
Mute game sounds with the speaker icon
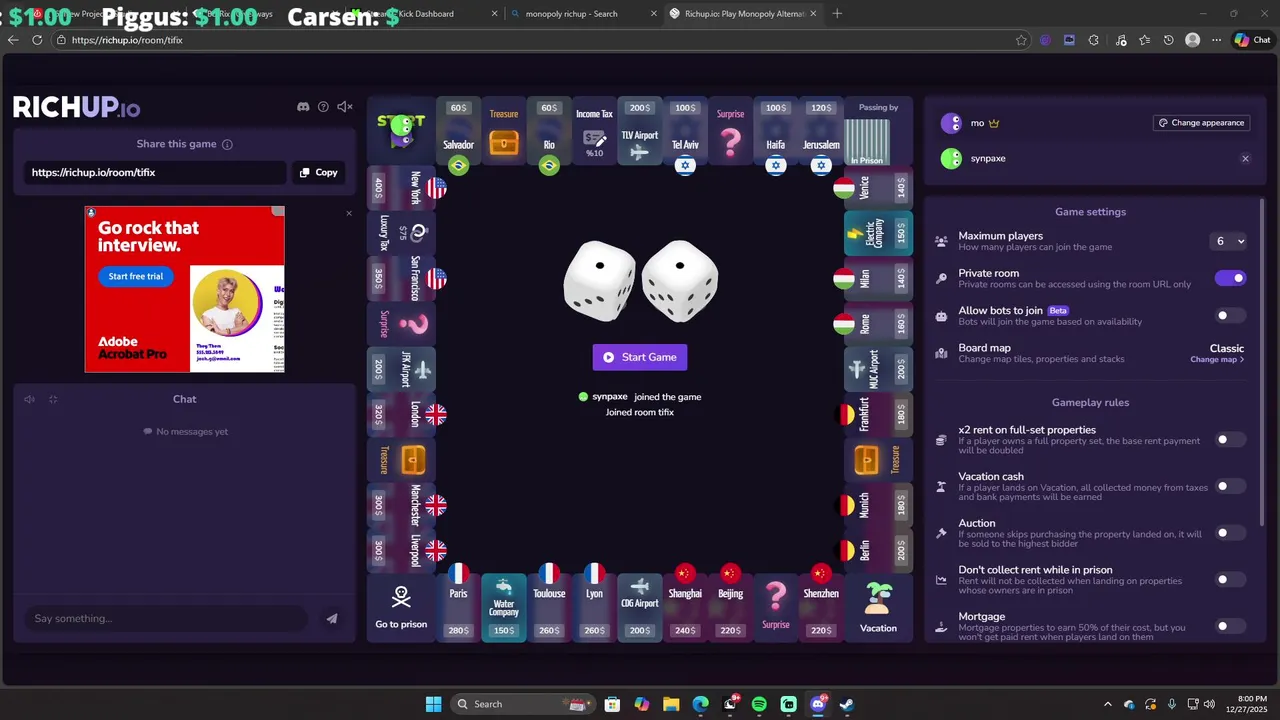click(345, 107)
